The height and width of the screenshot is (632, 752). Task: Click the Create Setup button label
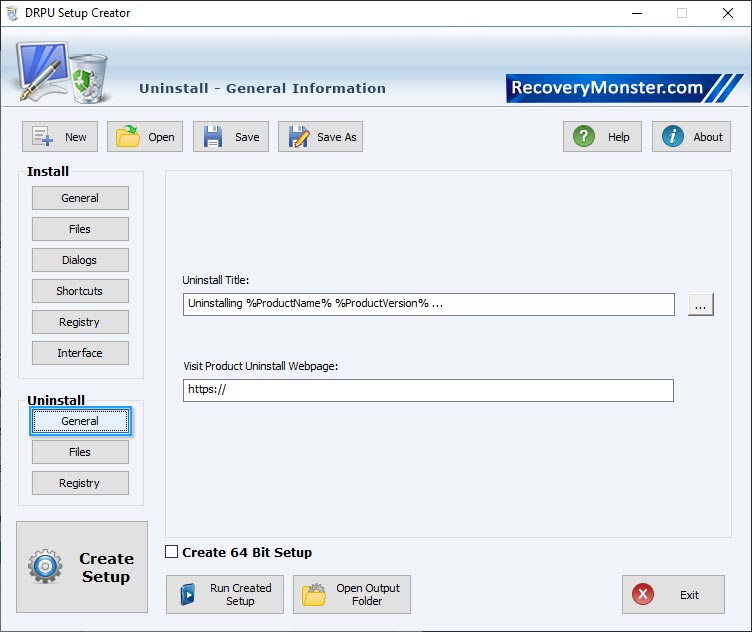pos(106,568)
